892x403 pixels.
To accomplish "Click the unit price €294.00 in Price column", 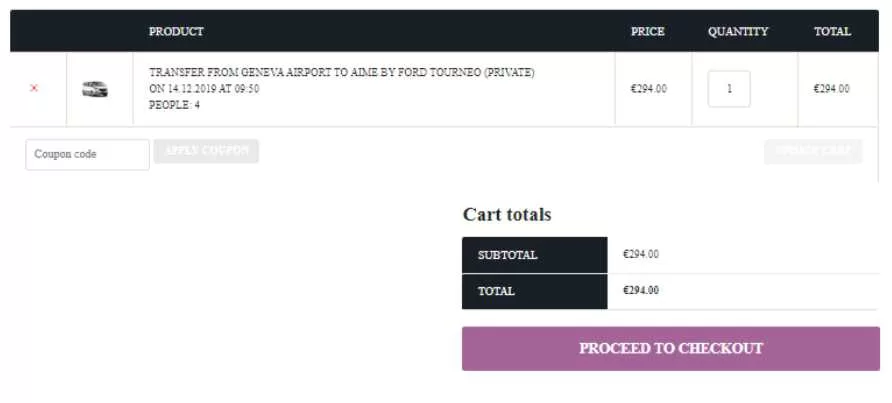I will (x=648, y=89).
